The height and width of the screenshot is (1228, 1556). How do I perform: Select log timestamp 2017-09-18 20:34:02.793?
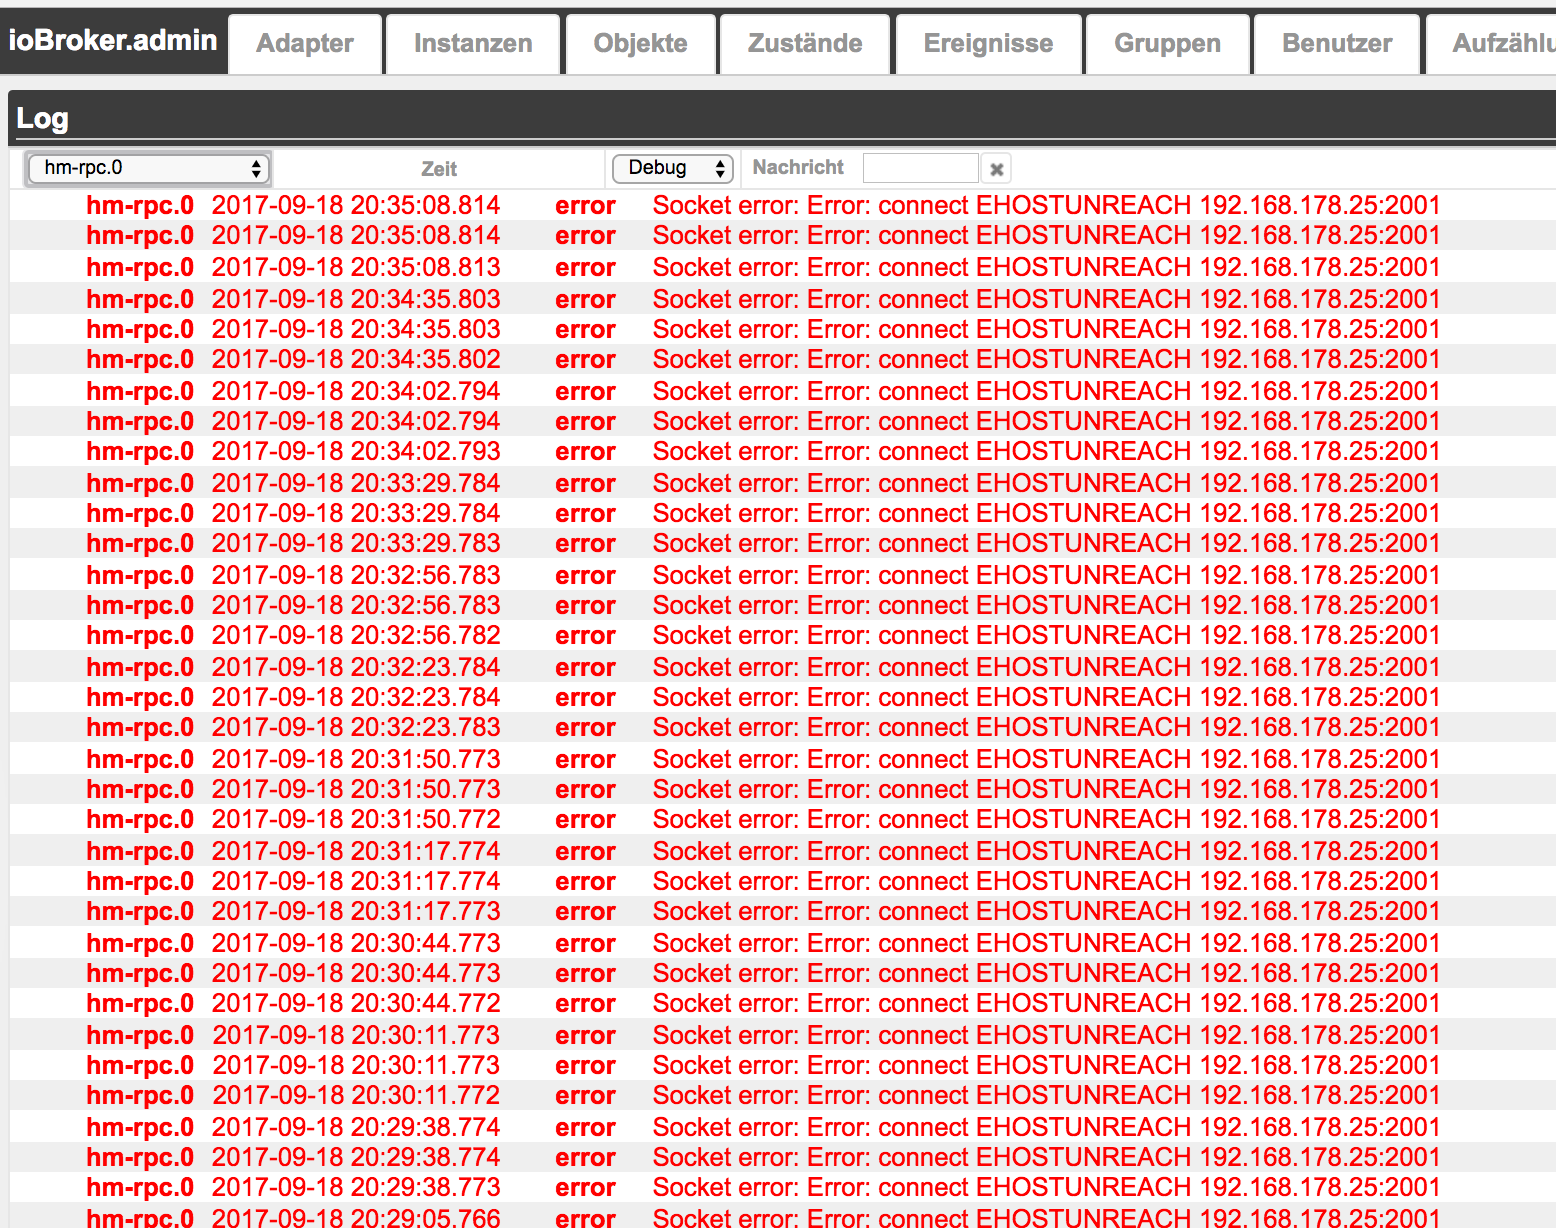(x=356, y=452)
